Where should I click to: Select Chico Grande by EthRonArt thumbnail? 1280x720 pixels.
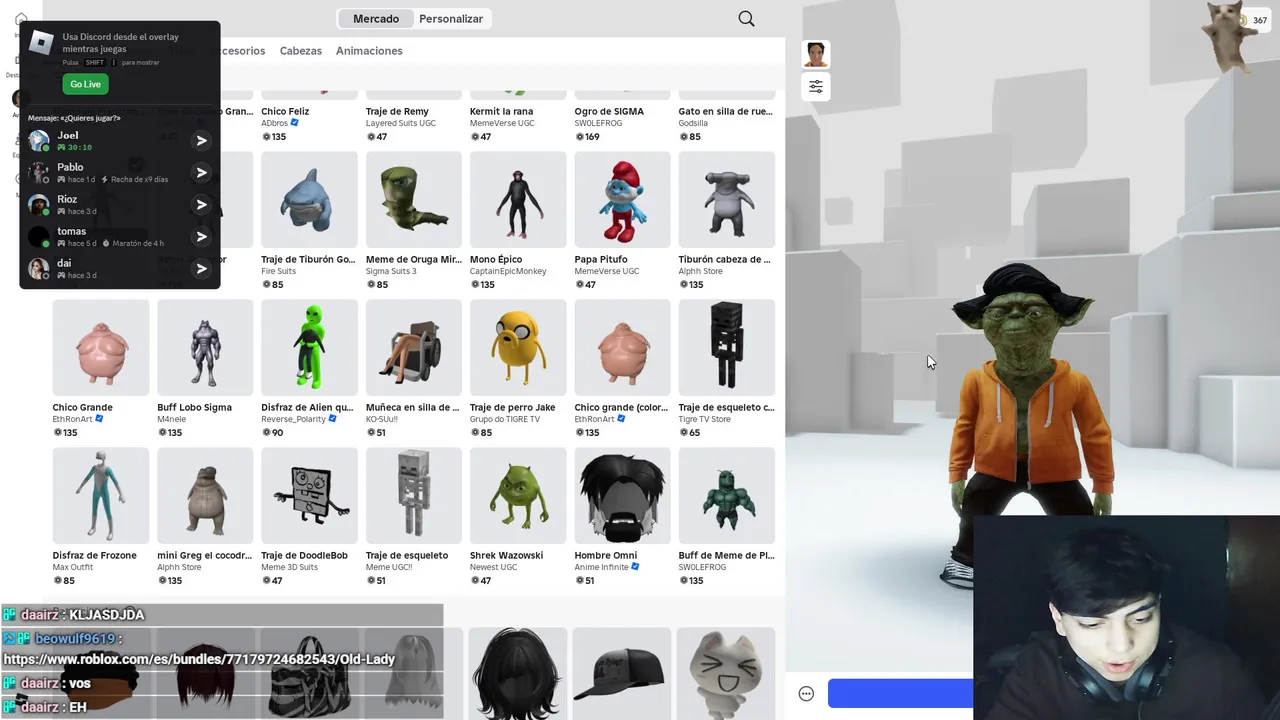click(x=101, y=348)
